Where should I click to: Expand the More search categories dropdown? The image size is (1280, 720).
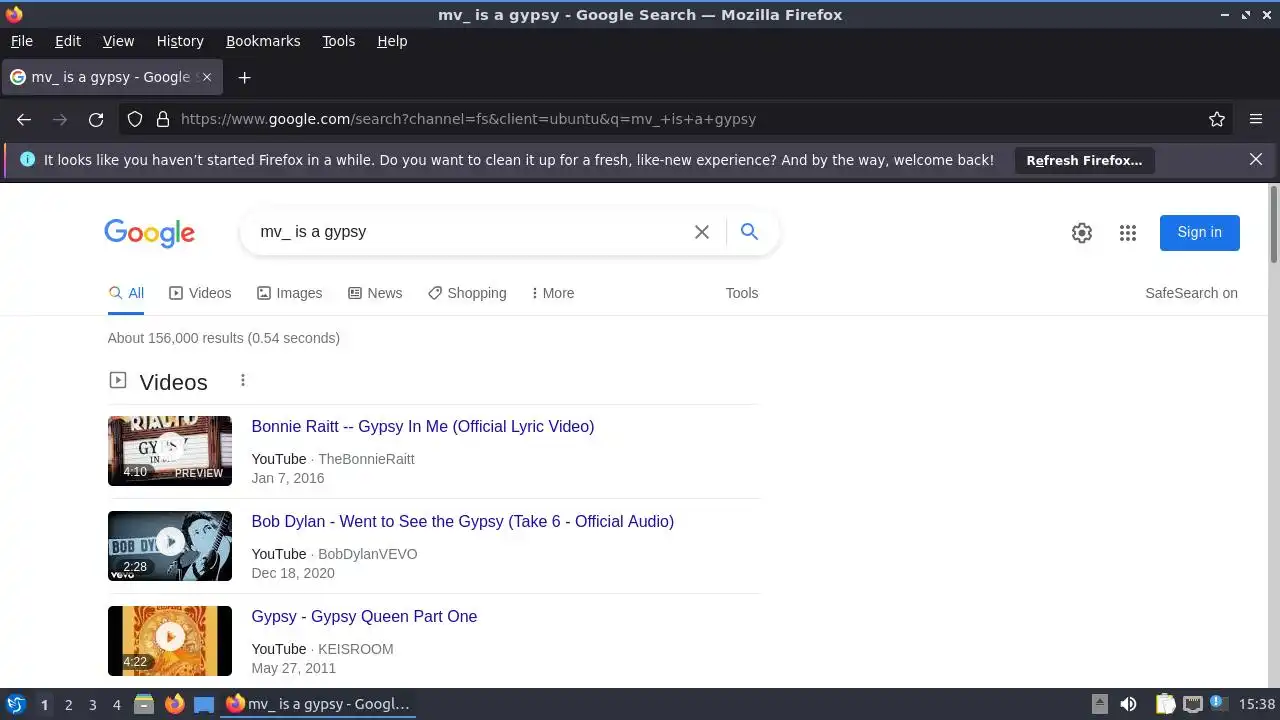(x=553, y=293)
